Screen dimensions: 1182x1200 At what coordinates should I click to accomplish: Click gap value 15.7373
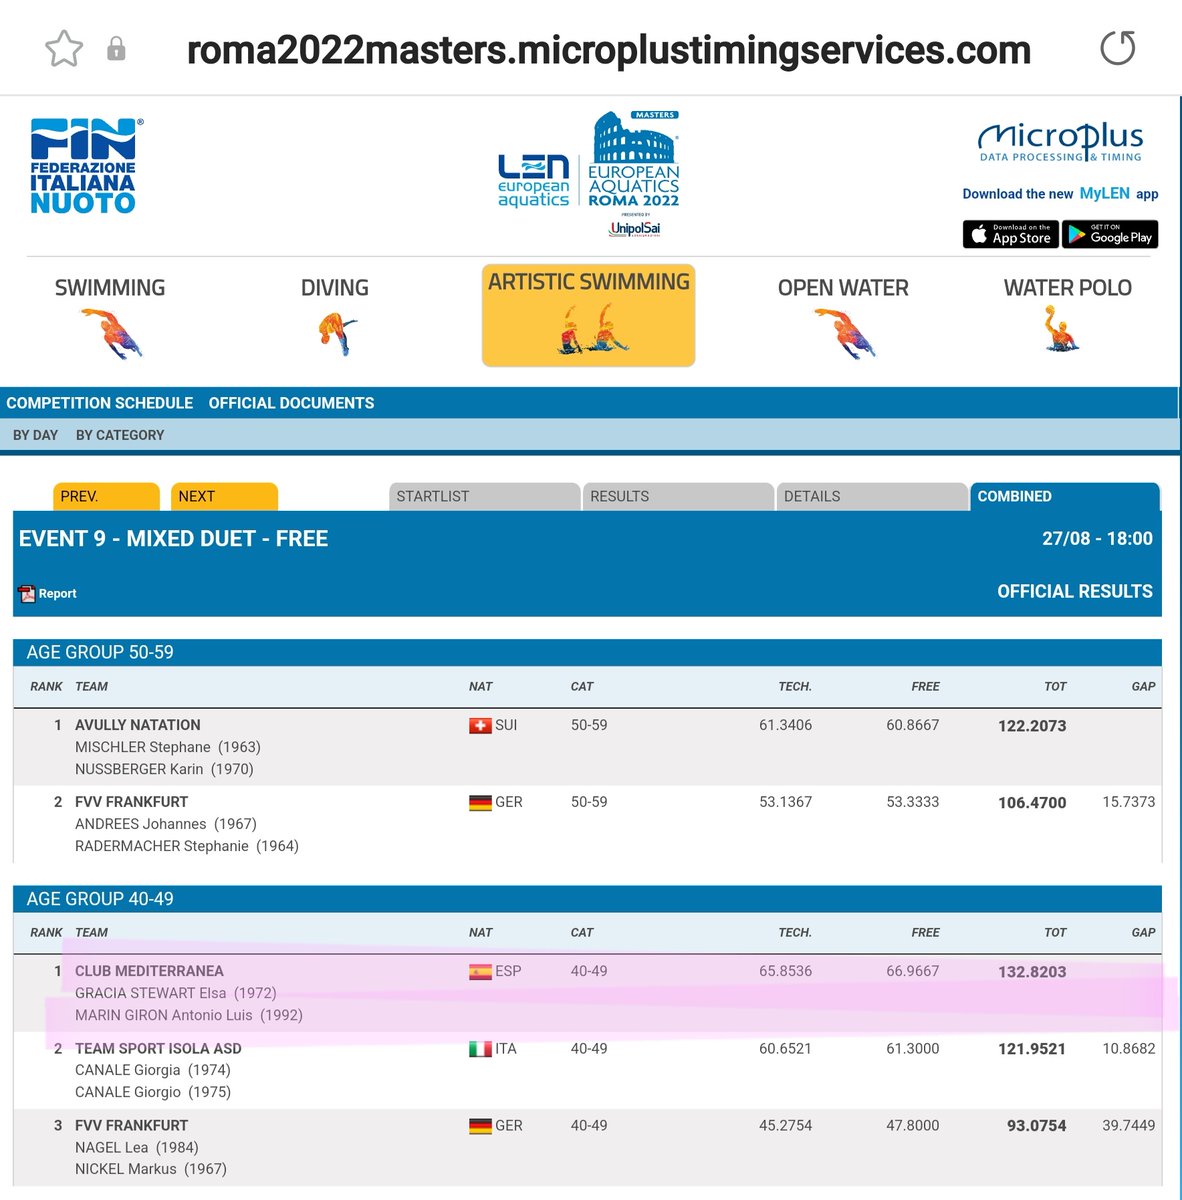[x=1129, y=802]
